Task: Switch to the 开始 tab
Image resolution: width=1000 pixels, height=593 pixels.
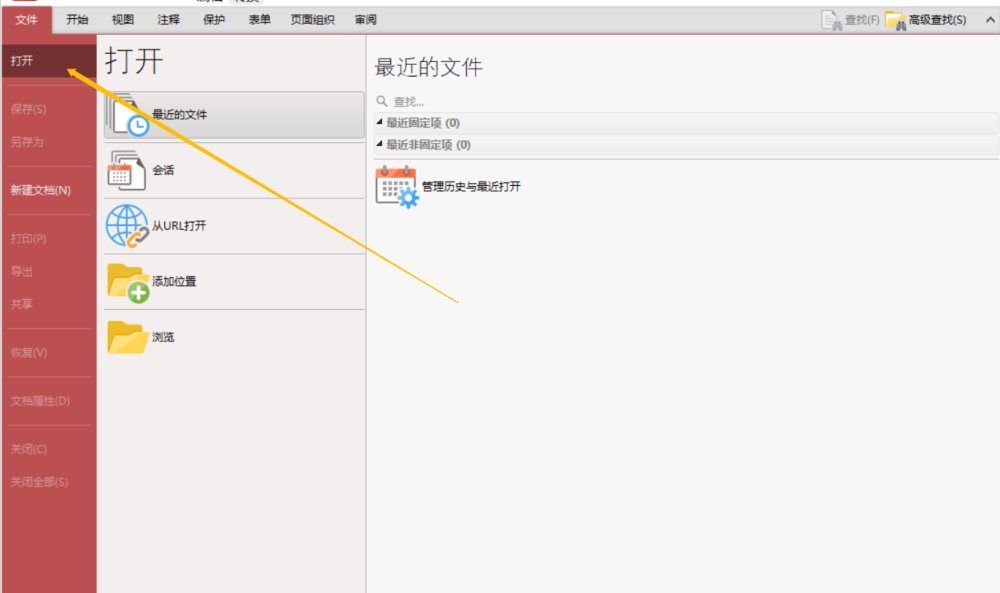Action: [77, 20]
